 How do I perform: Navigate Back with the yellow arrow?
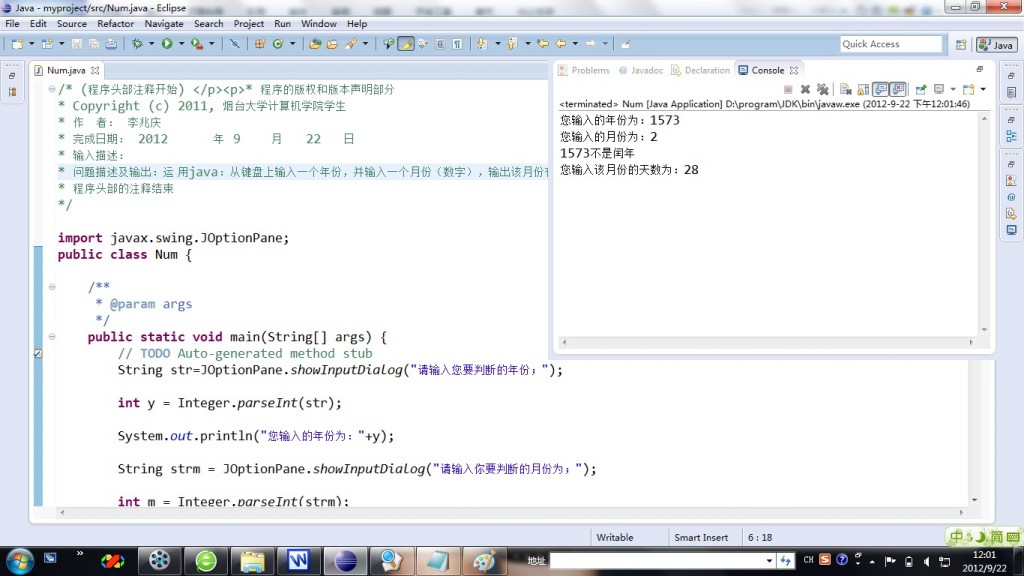coord(561,44)
